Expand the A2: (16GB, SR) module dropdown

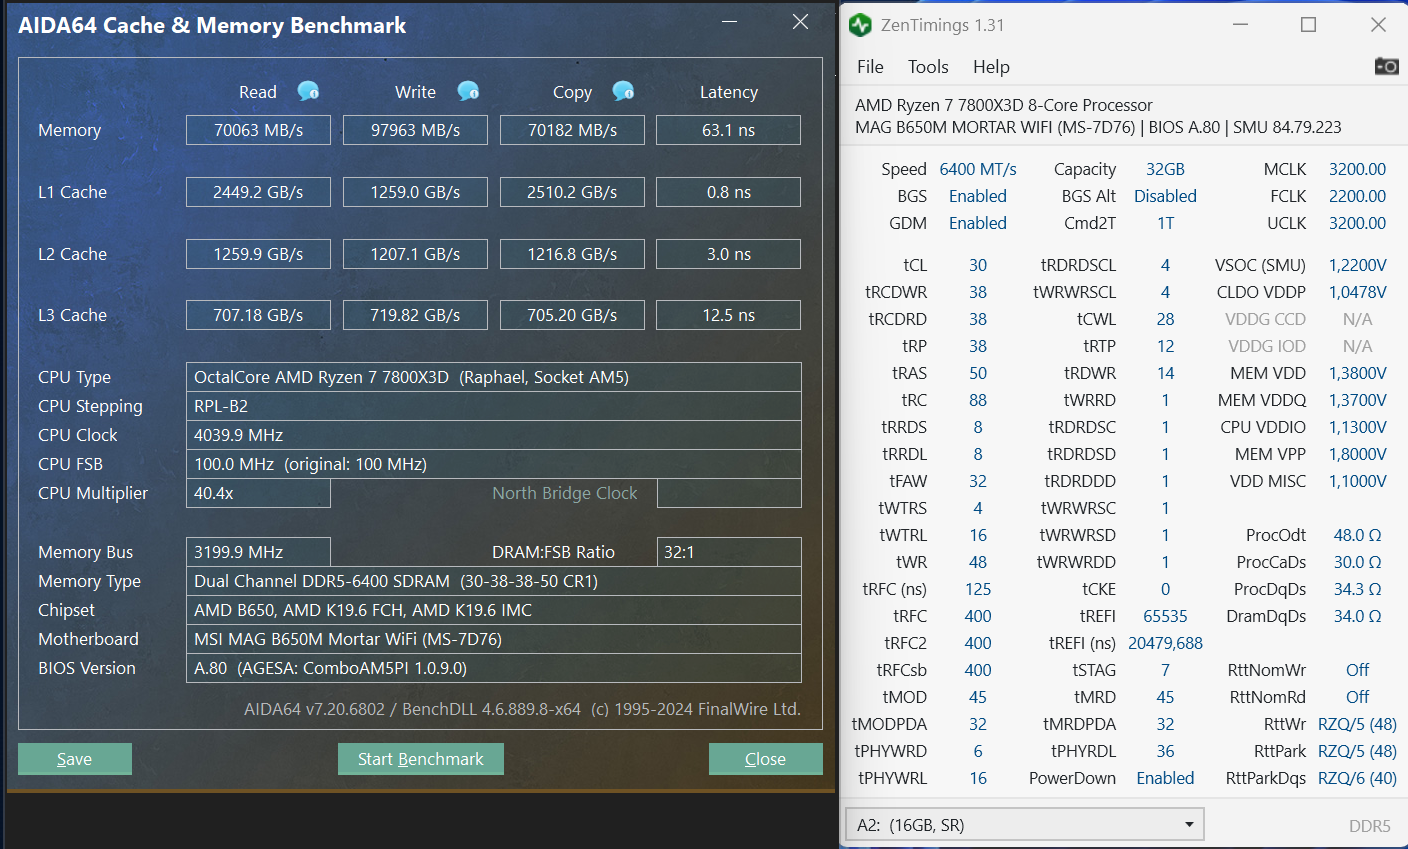coord(1025,825)
